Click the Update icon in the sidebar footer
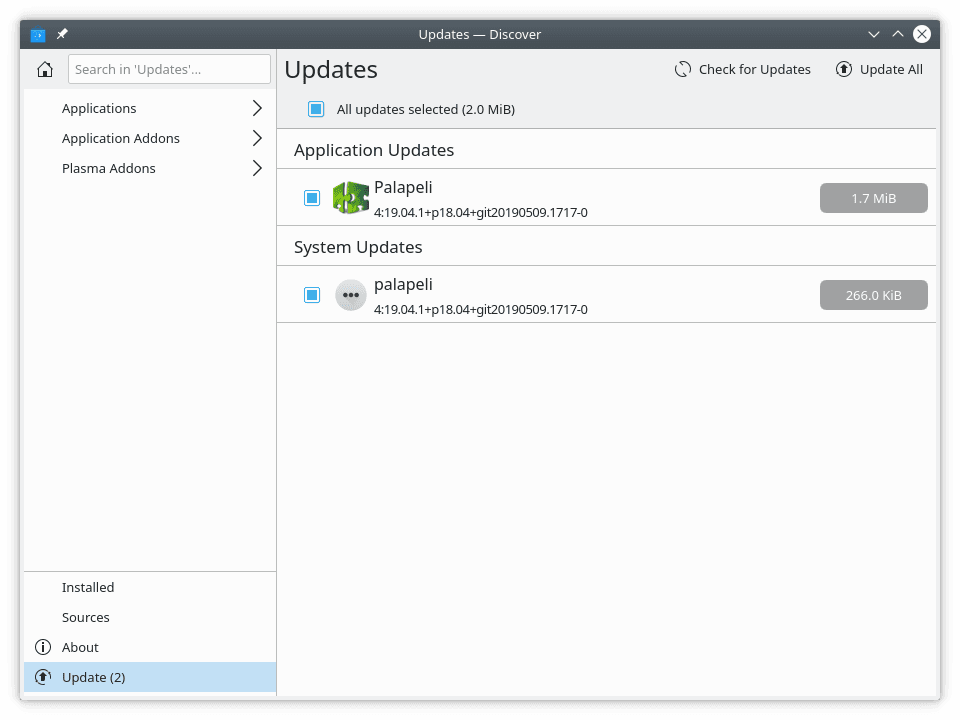The image size is (960, 720). tap(43, 677)
